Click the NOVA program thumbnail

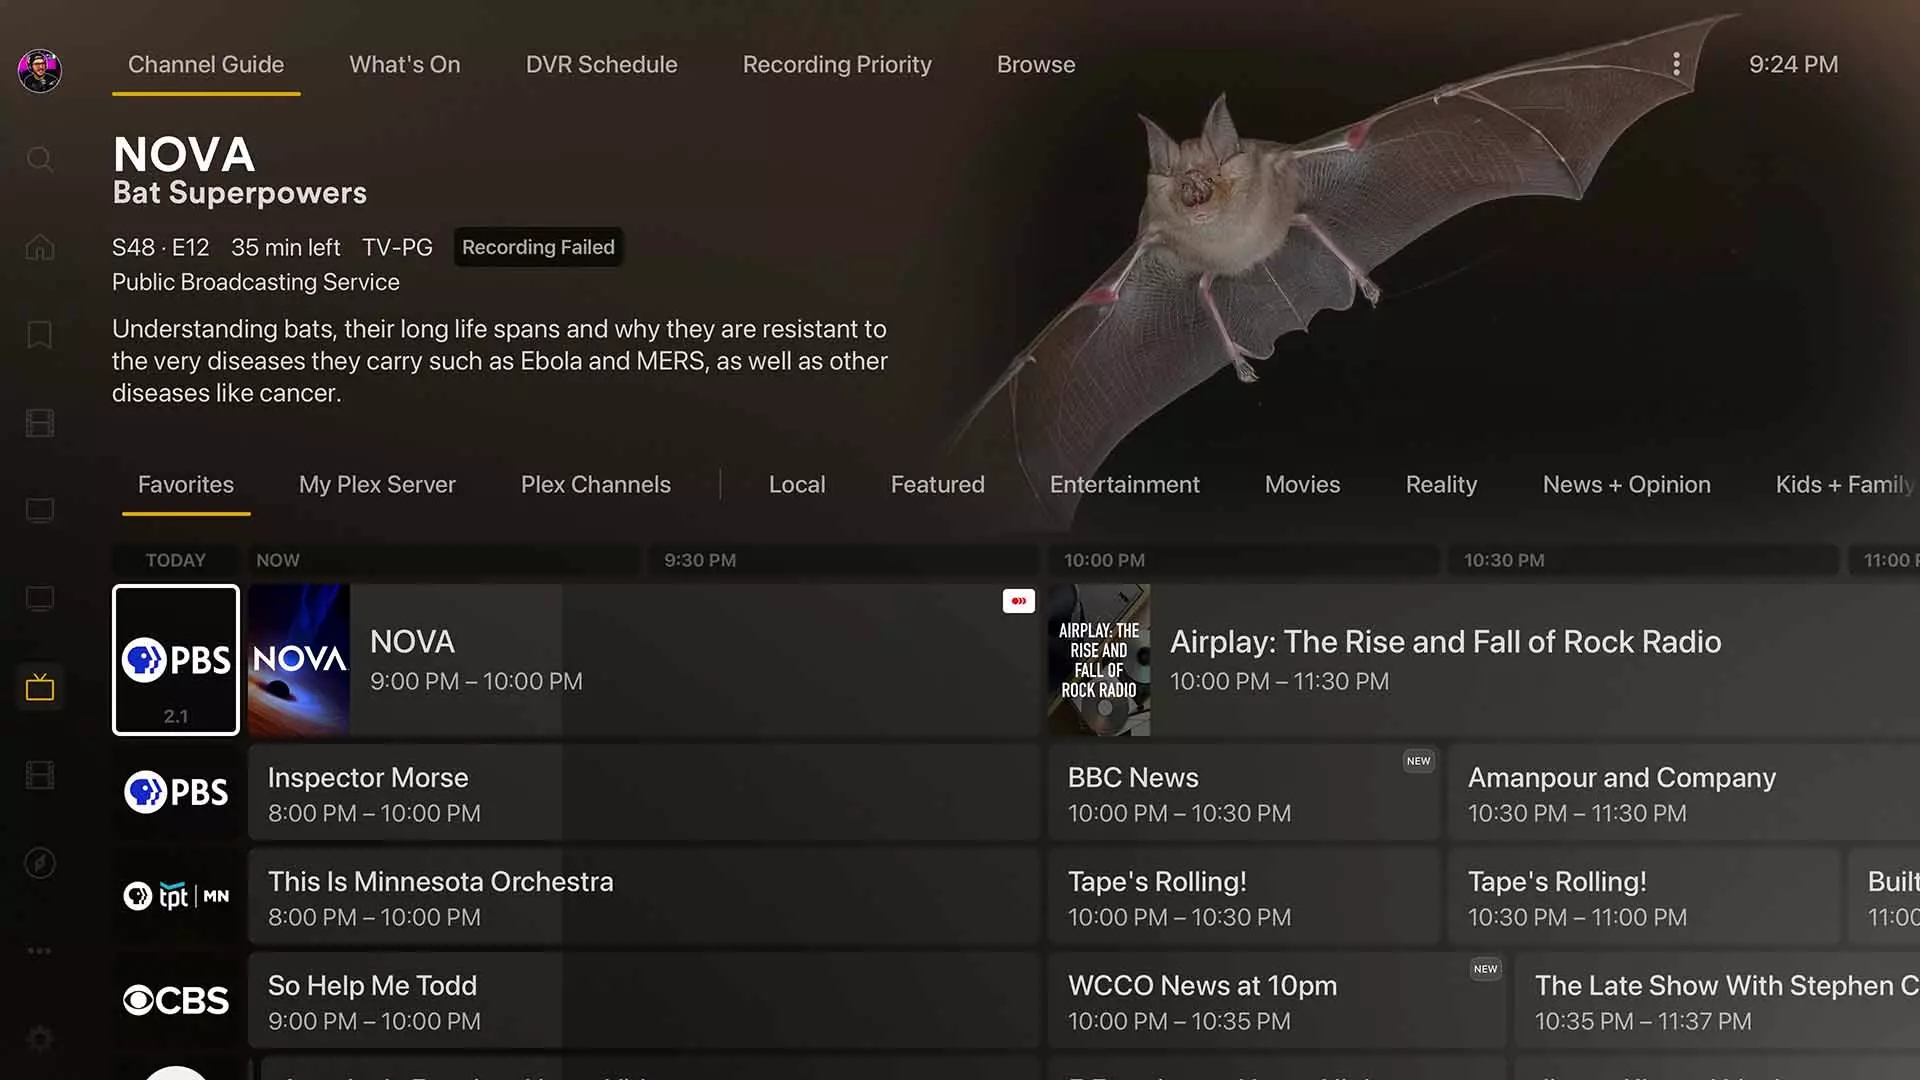(x=299, y=660)
